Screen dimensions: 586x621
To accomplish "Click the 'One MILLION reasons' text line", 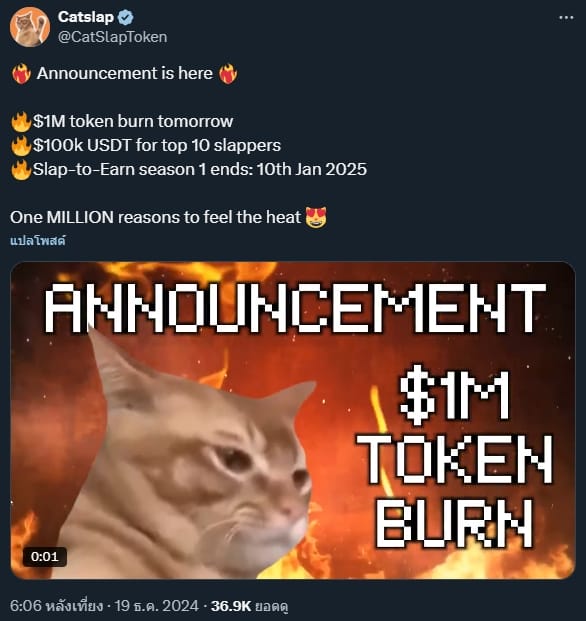I will coord(155,217).
